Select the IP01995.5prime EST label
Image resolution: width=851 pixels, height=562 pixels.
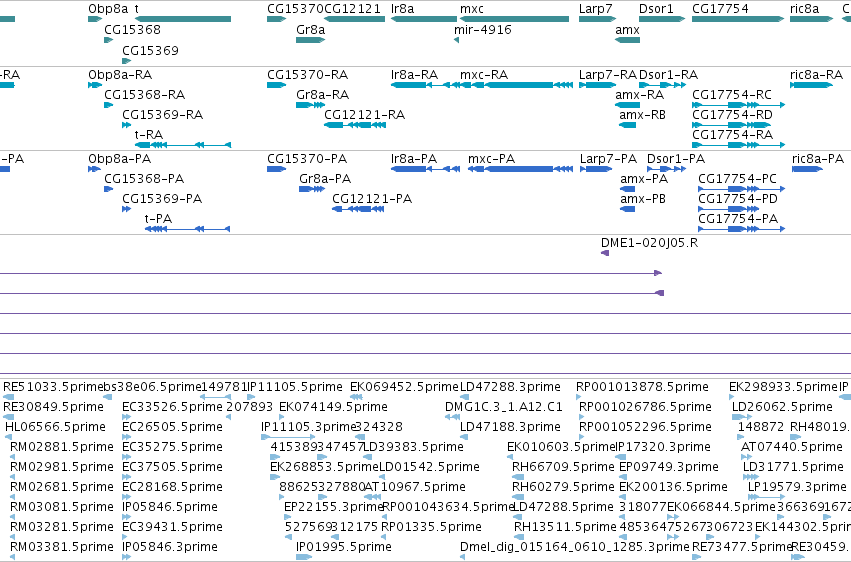(344, 547)
